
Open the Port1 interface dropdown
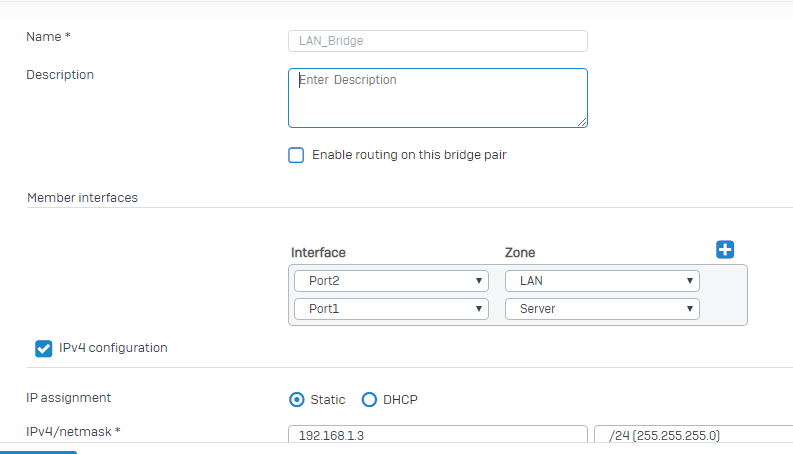pyautogui.click(x=390, y=309)
